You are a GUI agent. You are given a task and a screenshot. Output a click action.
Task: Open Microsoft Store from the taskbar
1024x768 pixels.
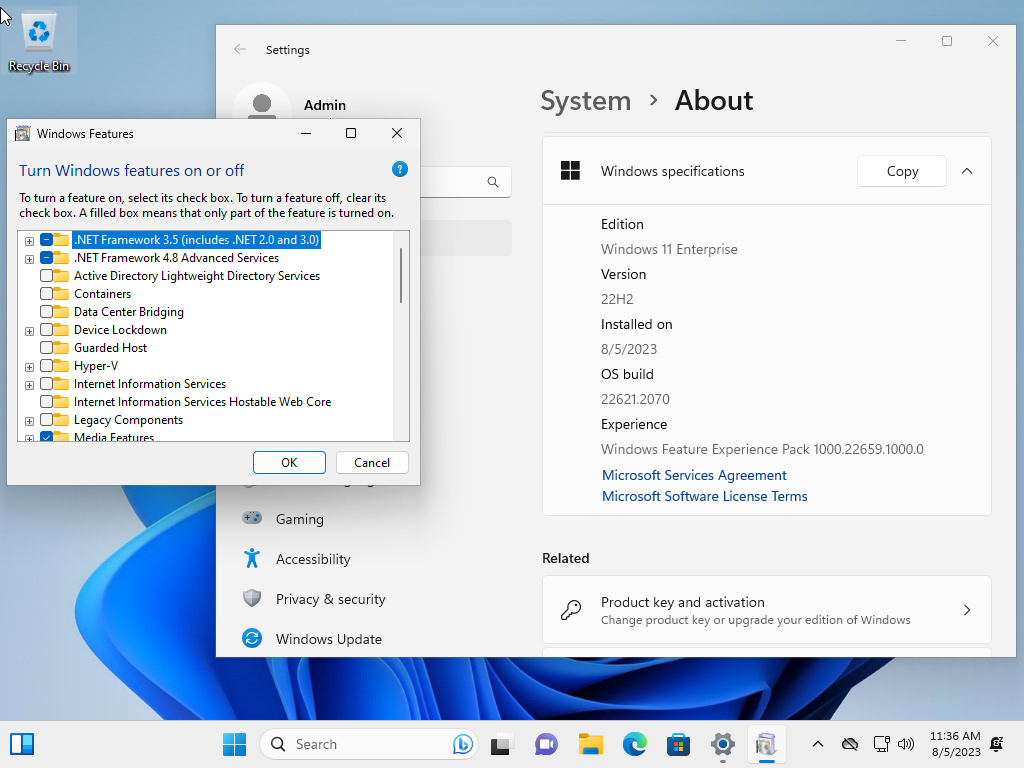pos(679,744)
